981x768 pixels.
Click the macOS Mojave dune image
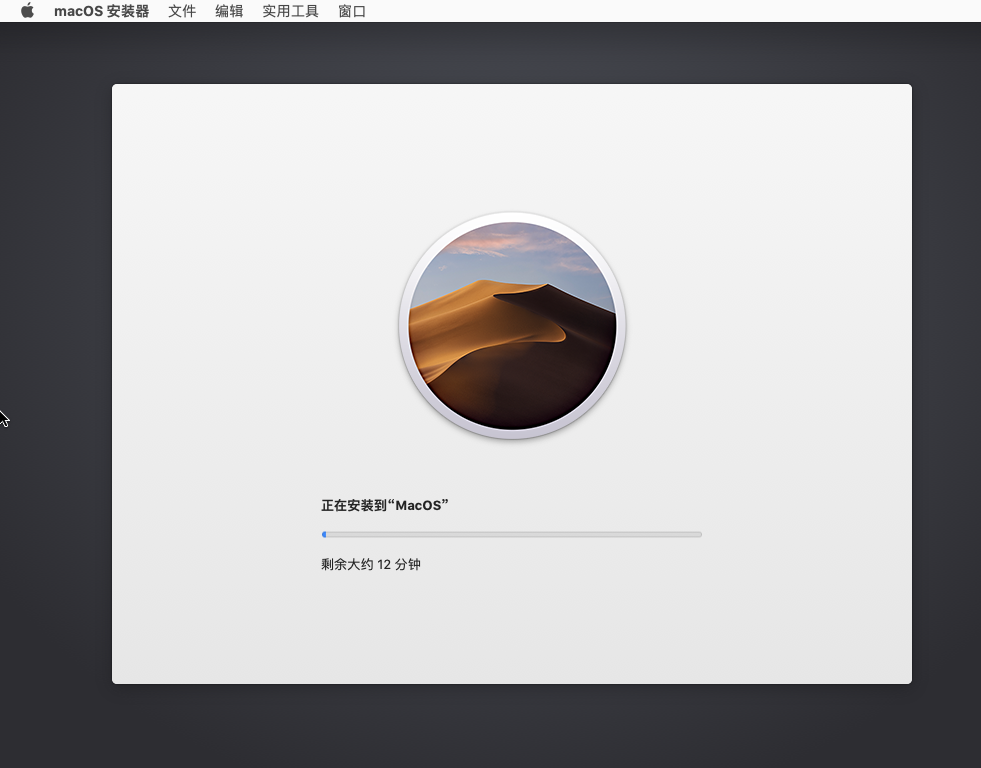512,326
